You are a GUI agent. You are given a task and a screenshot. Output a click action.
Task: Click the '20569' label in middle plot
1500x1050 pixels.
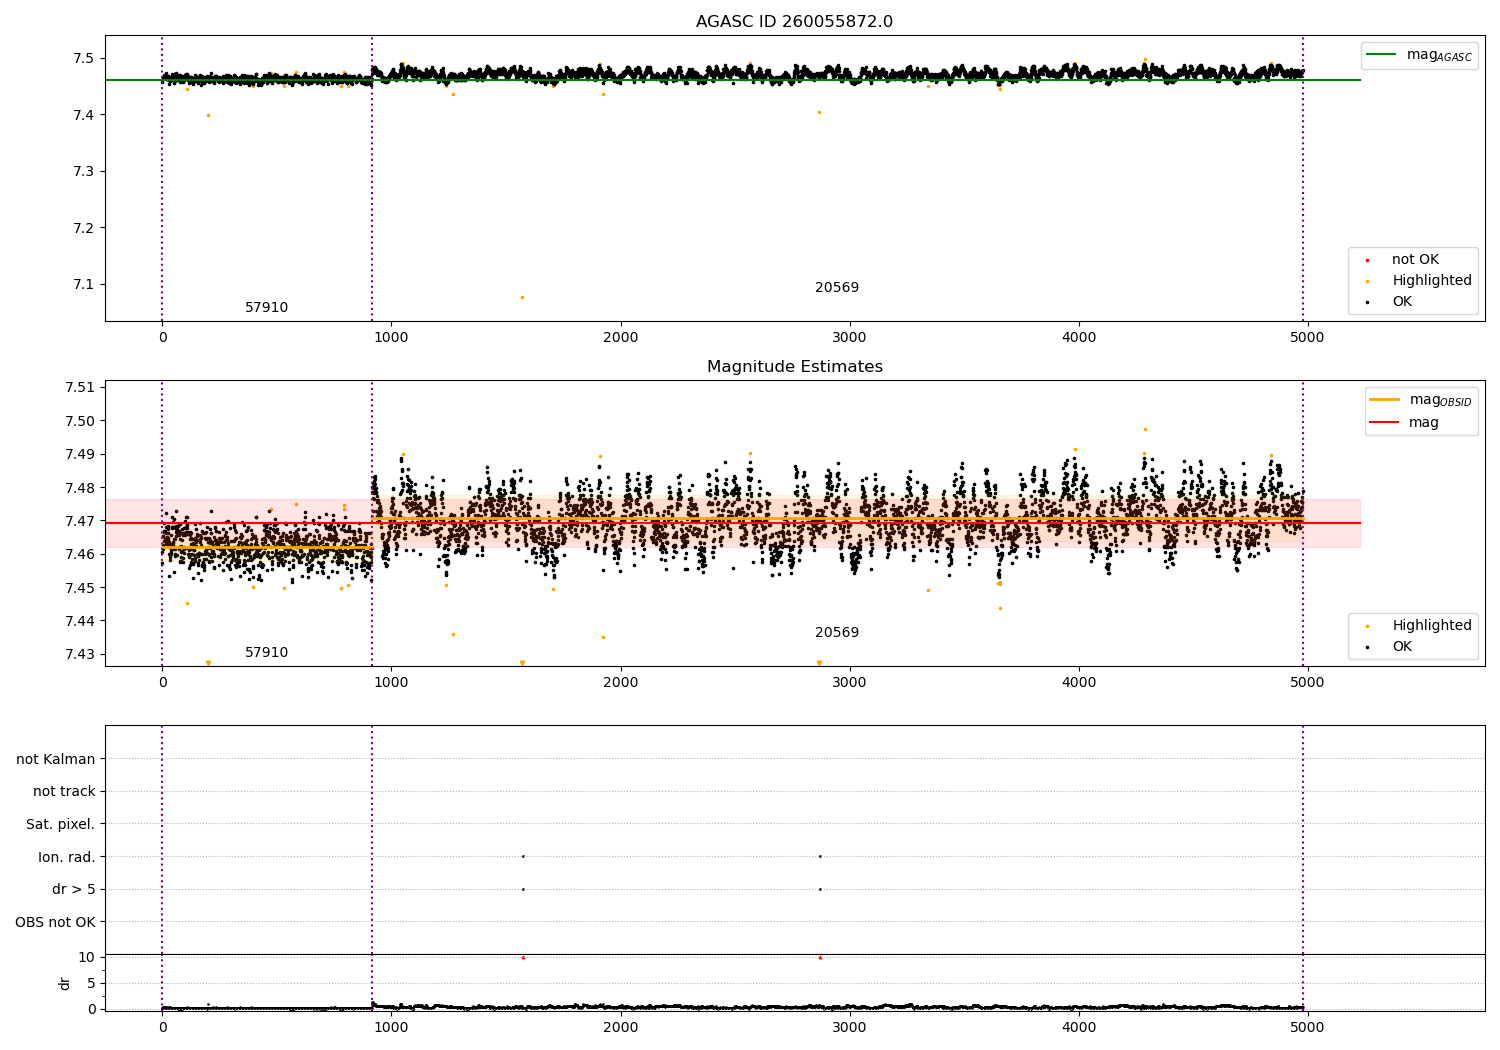[837, 633]
